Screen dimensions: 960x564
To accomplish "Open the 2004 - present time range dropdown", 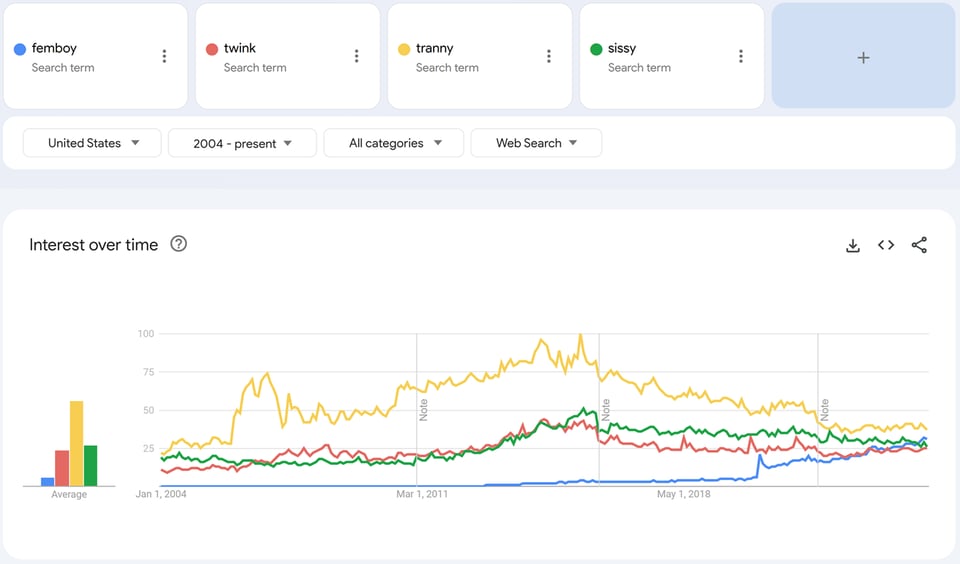I will [x=242, y=143].
